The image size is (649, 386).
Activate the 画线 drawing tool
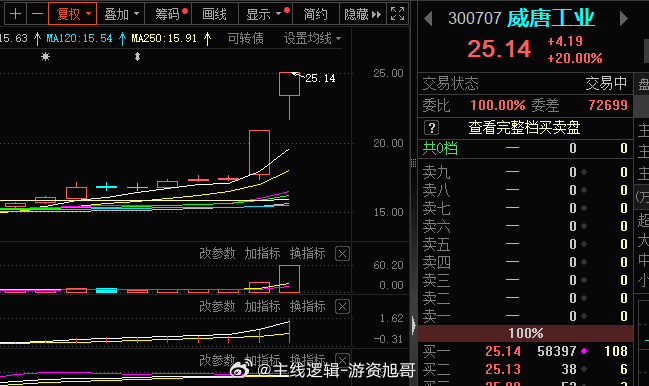[x=215, y=14]
